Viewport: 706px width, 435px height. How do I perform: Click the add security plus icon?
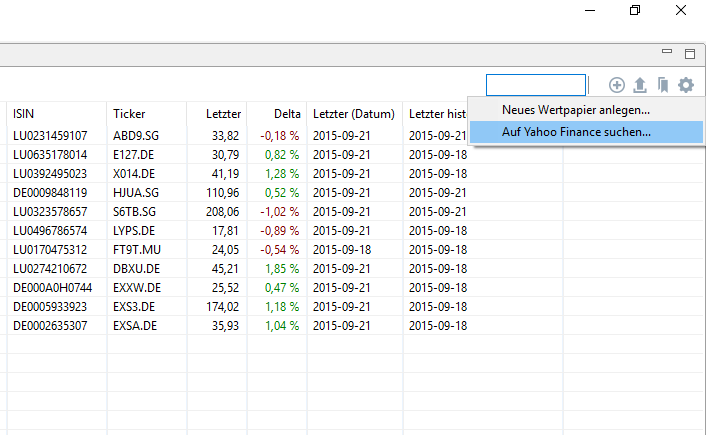tap(616, 86)
